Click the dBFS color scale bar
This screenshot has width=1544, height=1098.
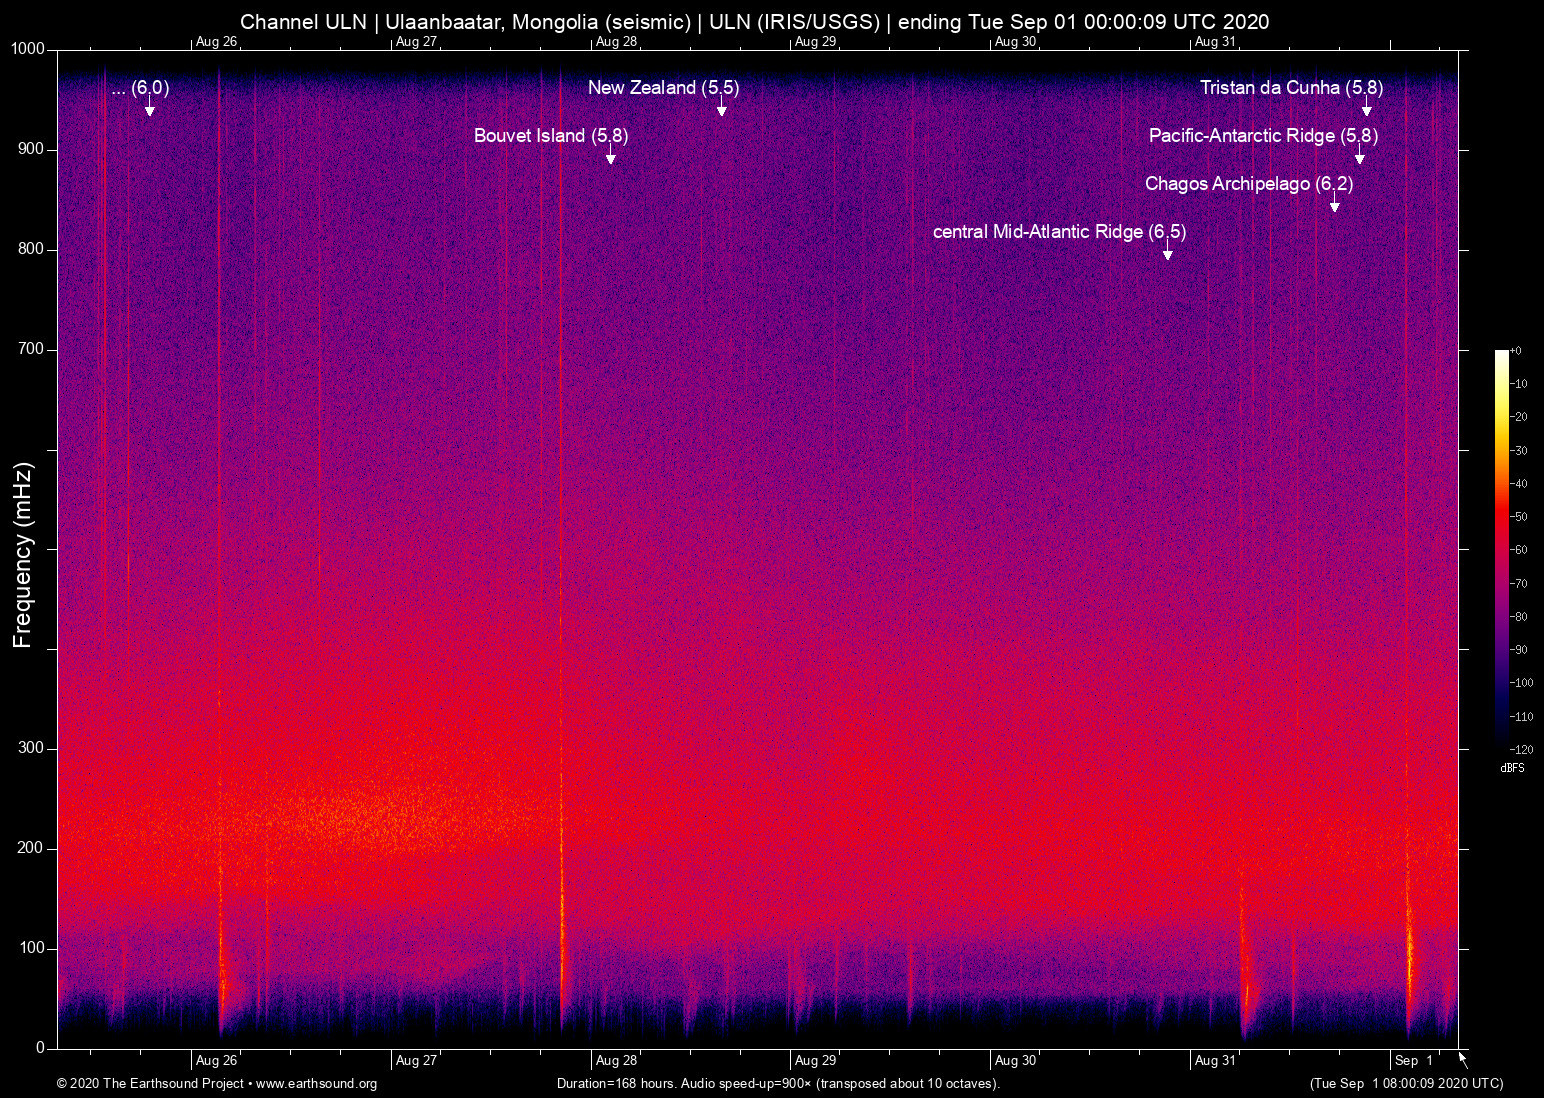point(1501,548)
